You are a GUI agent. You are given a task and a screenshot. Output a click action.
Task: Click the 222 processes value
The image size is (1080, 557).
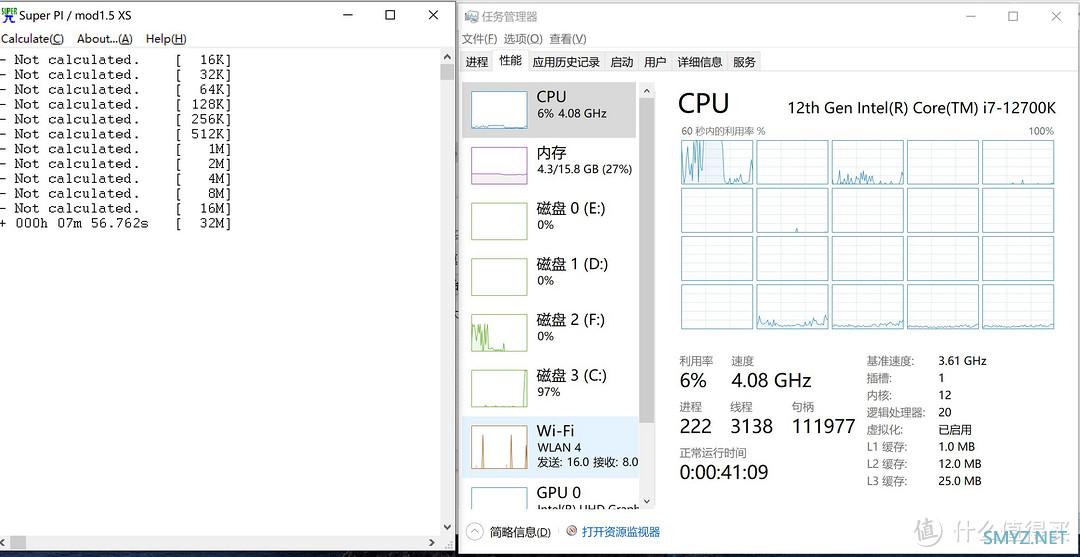click(695, 427)
